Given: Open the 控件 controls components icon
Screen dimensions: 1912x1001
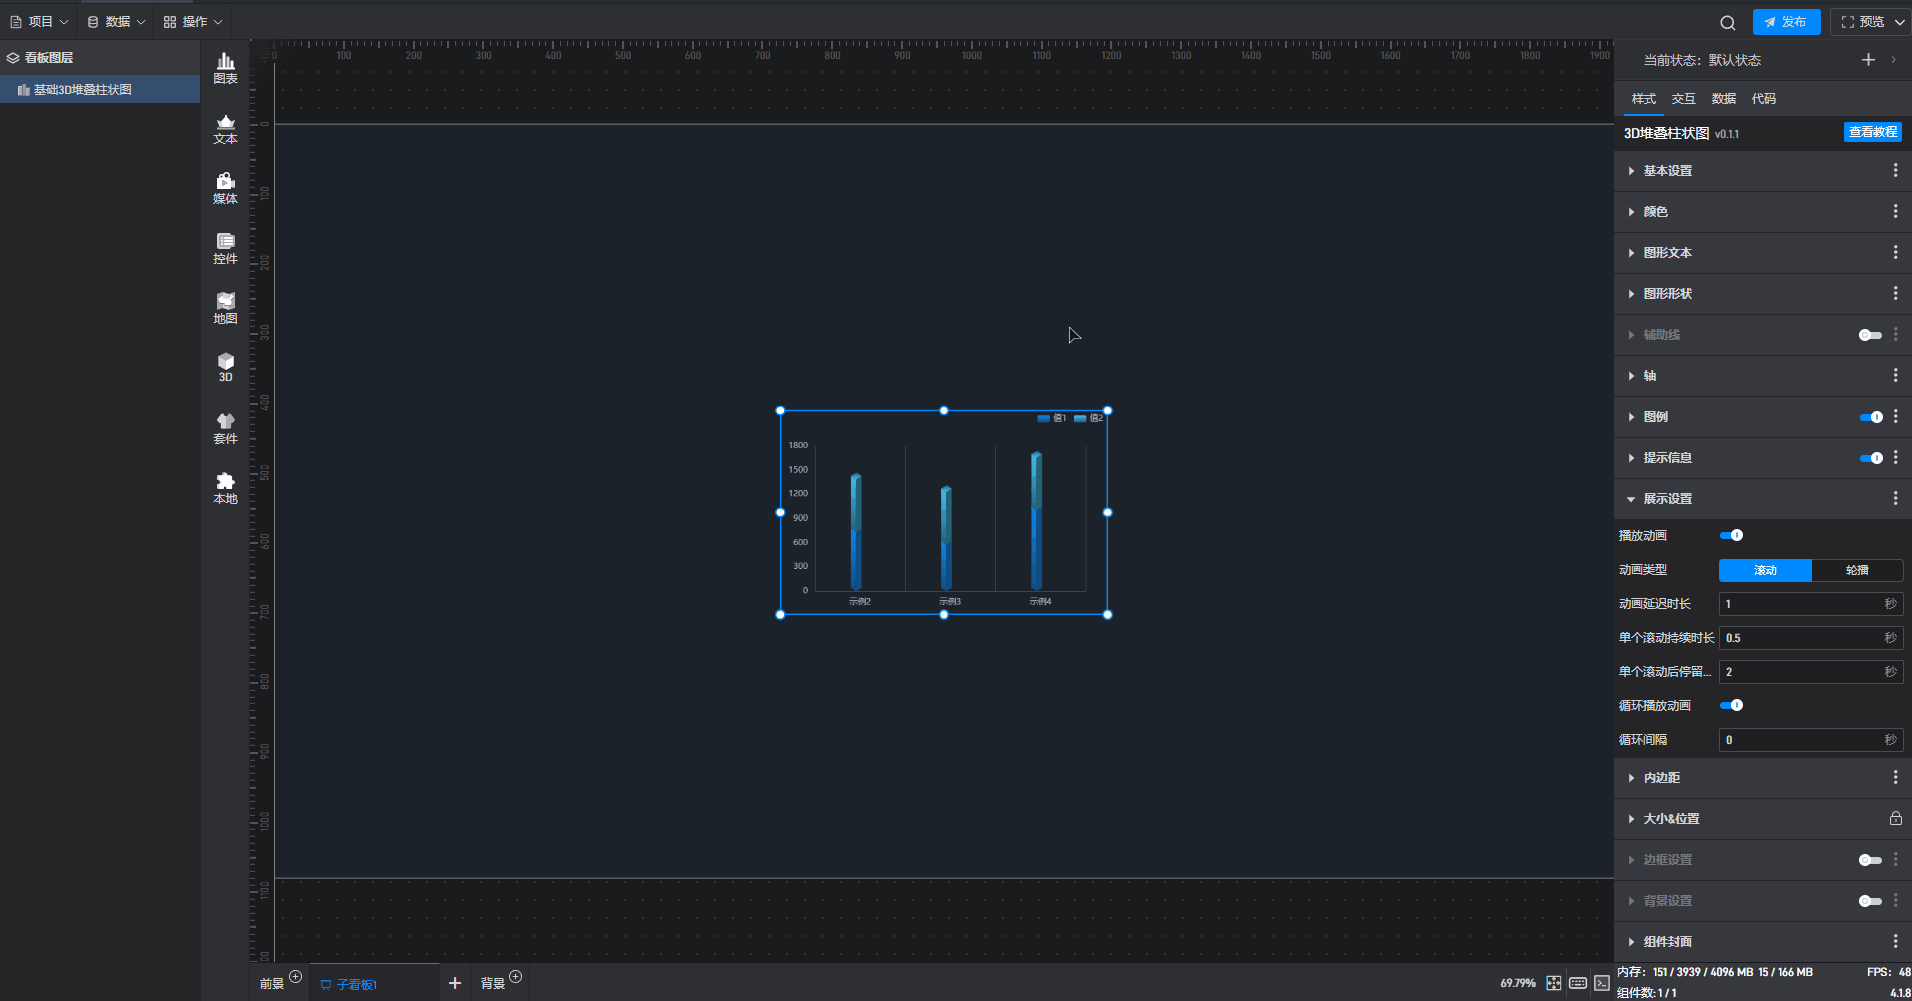Looking at the screenshot, I should click(225, 248).
